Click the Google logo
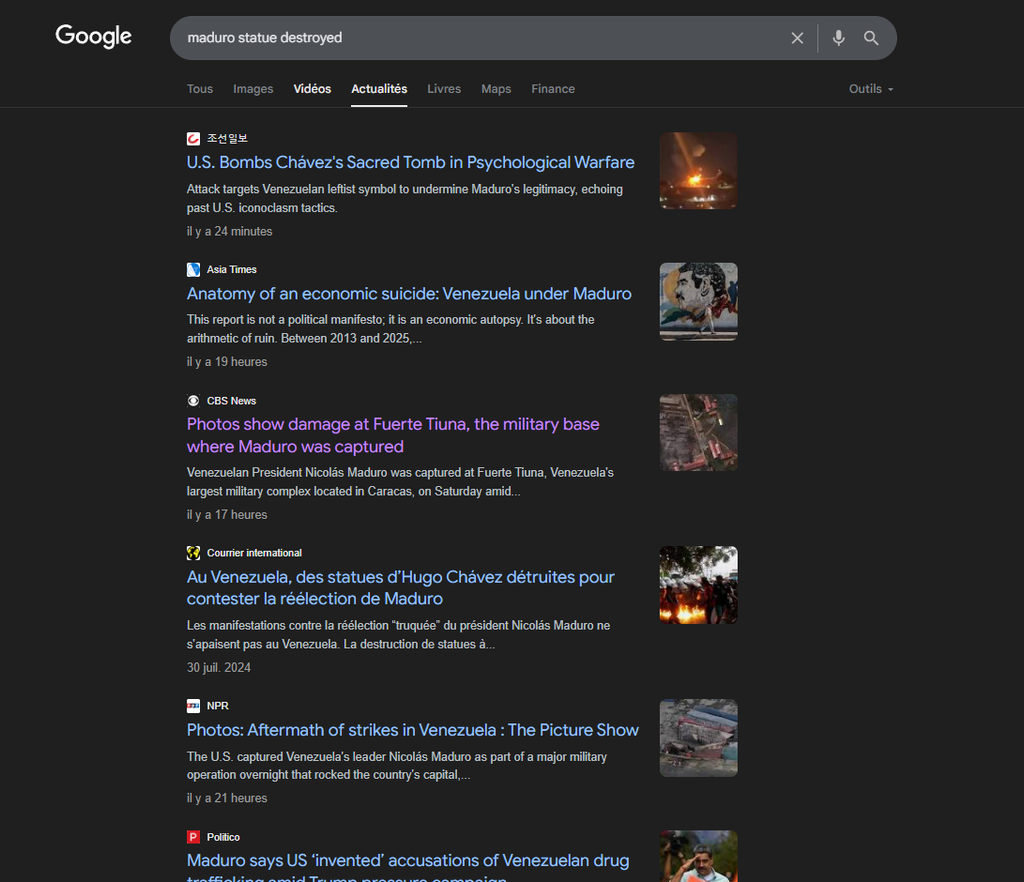Image resolution: width=1024 pixels, height=882 pixels. pos(93,37)
